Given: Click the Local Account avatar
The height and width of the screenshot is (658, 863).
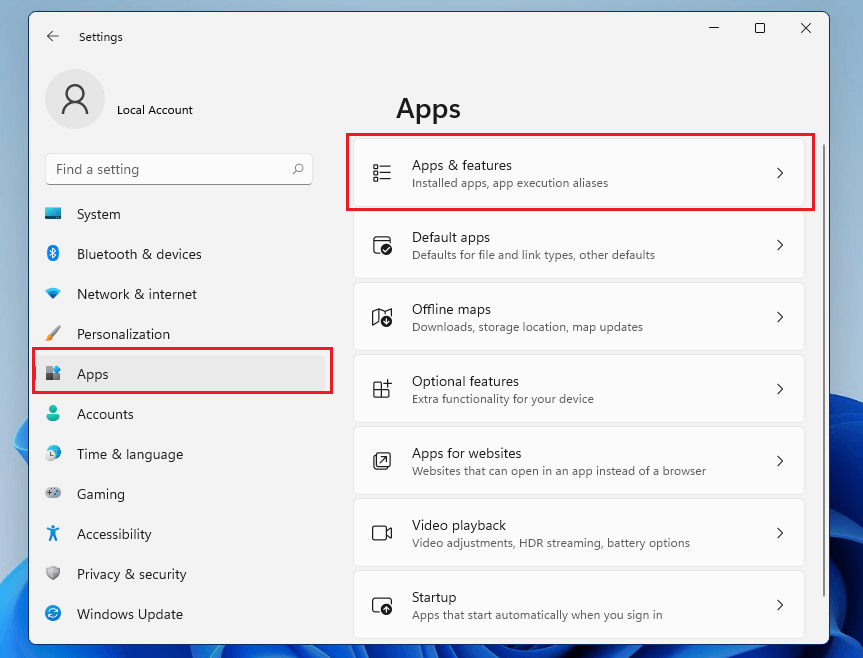Looking at the screenshot, I should click(75, 100).
